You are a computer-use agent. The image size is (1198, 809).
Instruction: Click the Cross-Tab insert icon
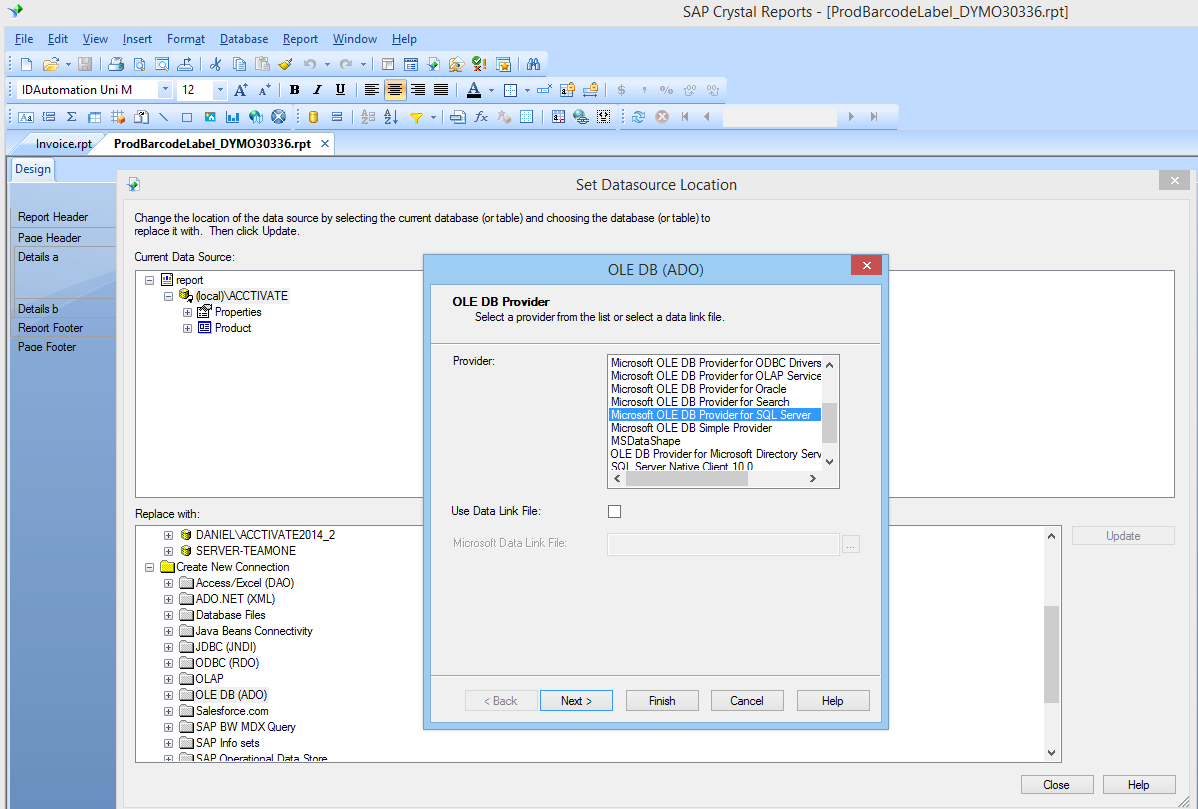coord(95,117)
